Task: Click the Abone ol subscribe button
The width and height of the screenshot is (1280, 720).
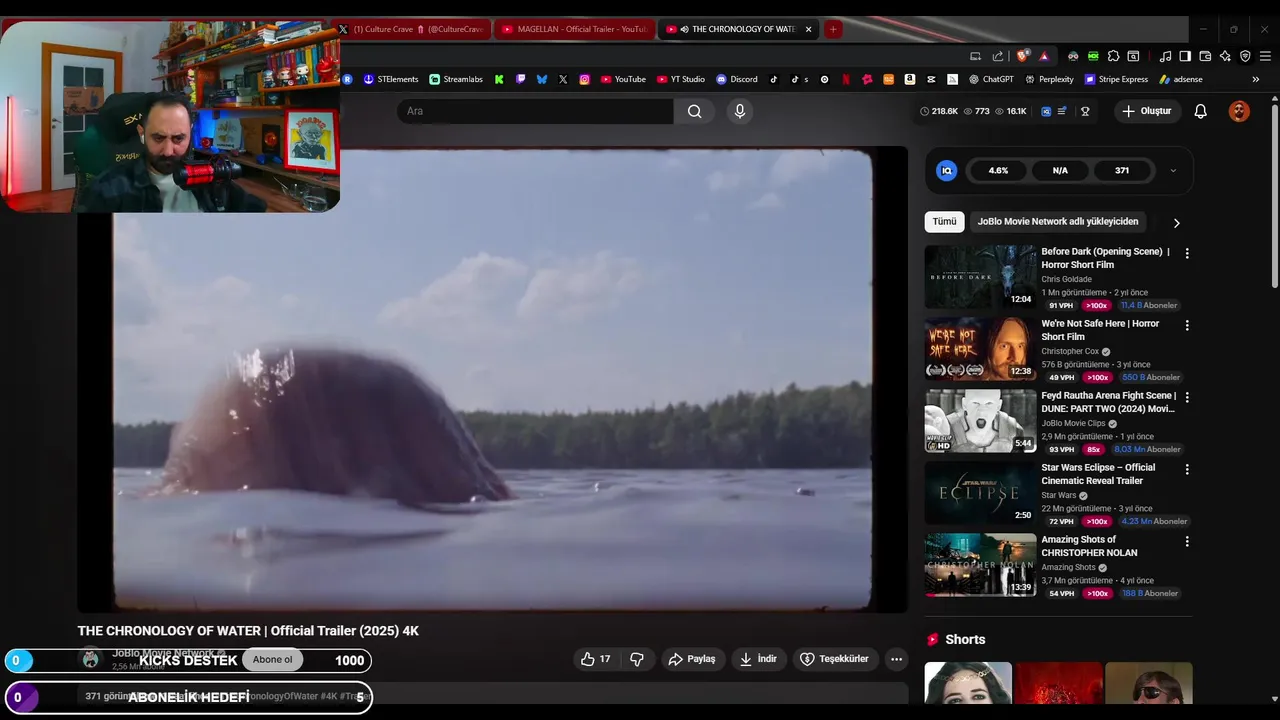Action: [x=272, y=660]
